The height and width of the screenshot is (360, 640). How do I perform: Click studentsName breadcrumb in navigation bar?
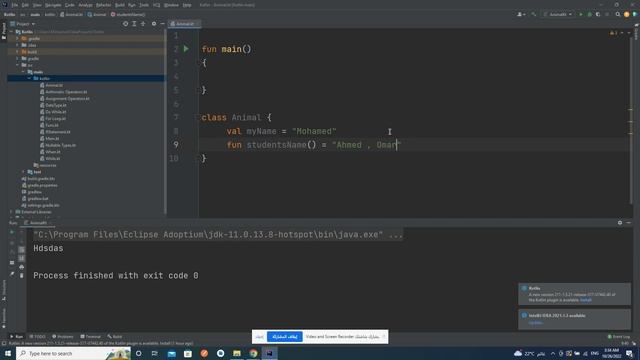click(x=128, y=14)
